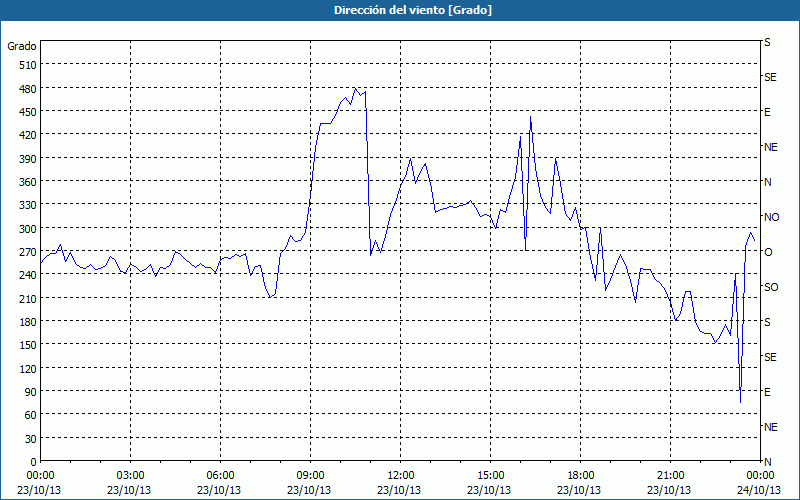Select the 'SO' compass direction label
Image resolution: width=800 pixels, height=500 pixels.
tap(771, 287)
